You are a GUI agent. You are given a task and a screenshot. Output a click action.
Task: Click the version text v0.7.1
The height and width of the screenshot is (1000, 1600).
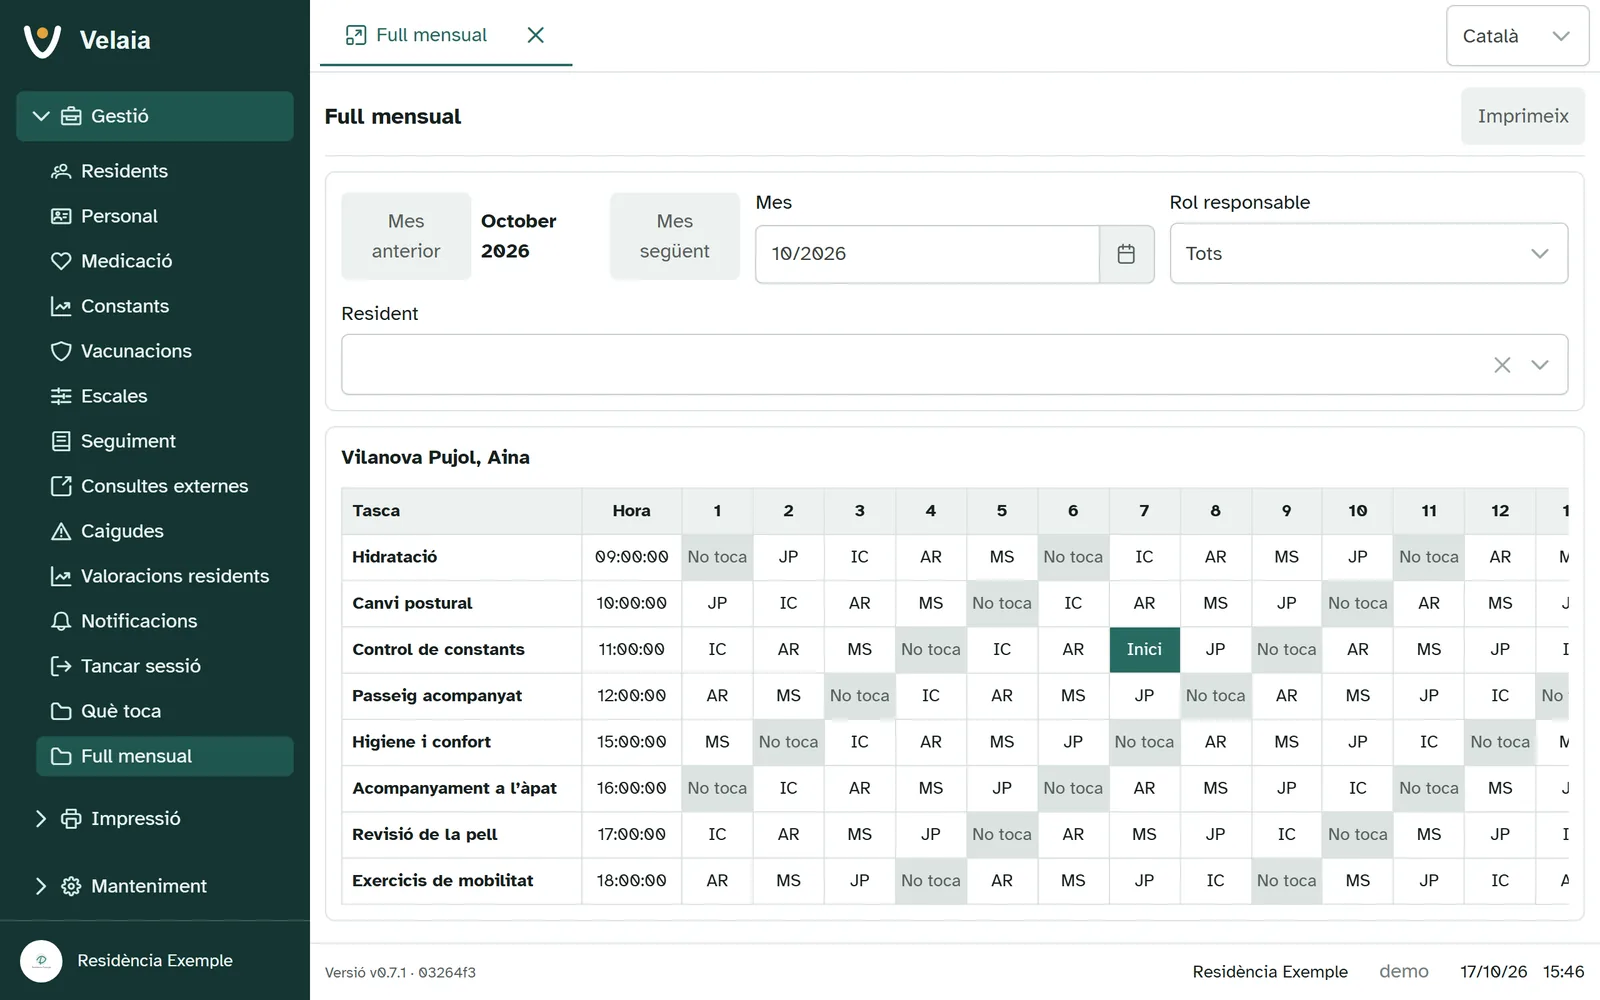[x=400, y=972]
